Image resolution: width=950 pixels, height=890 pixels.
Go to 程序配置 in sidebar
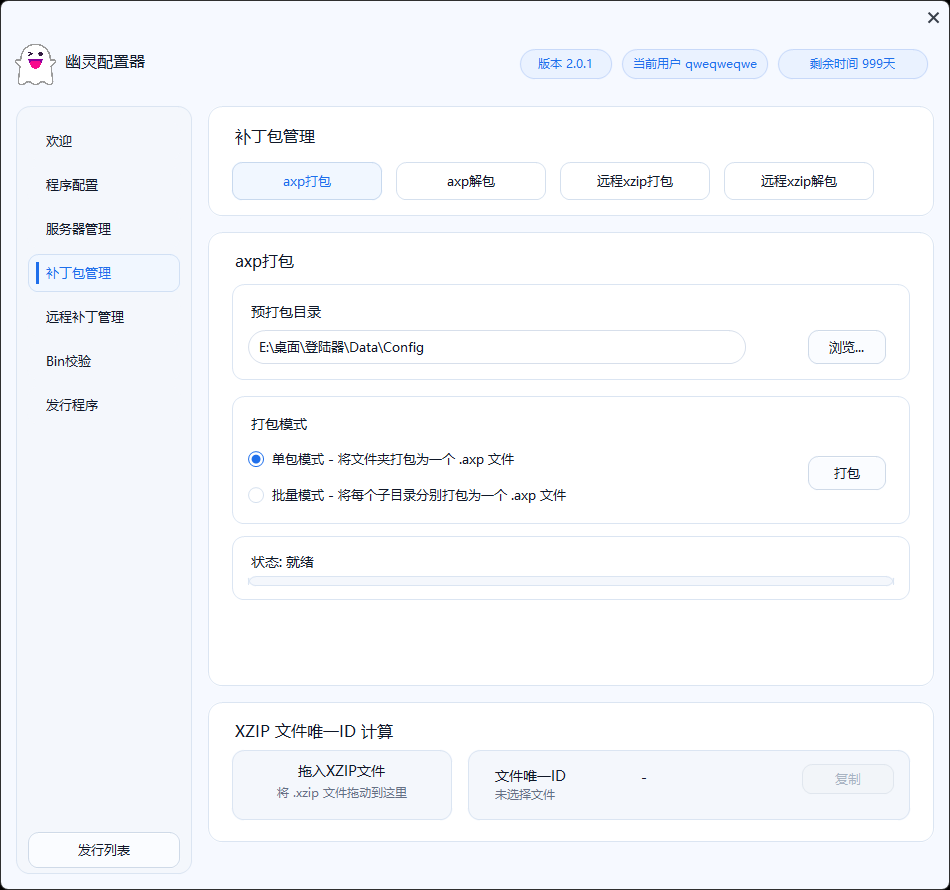tap(104, 185)
